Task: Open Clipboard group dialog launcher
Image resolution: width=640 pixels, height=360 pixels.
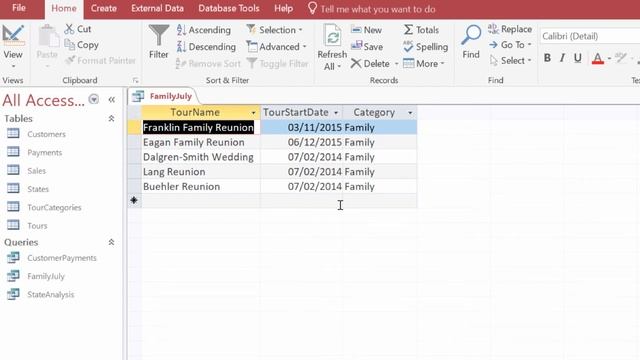Action: point(136,80)
